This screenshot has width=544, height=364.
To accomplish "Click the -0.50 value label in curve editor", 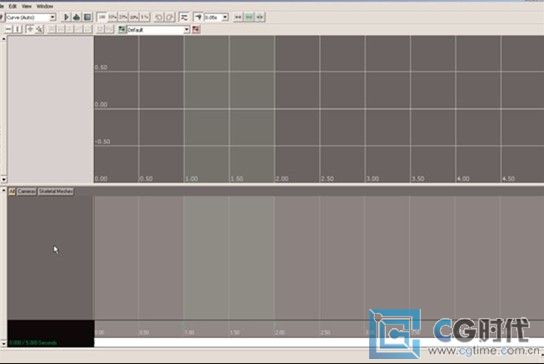I will click(x=103, y=142).
